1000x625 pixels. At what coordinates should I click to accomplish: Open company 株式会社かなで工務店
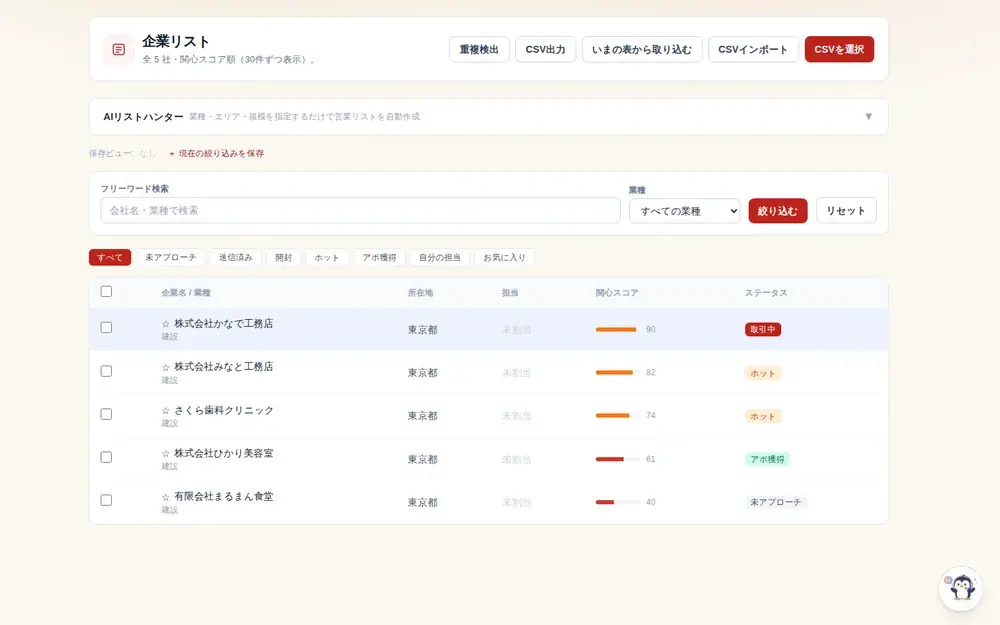[223, 323]
